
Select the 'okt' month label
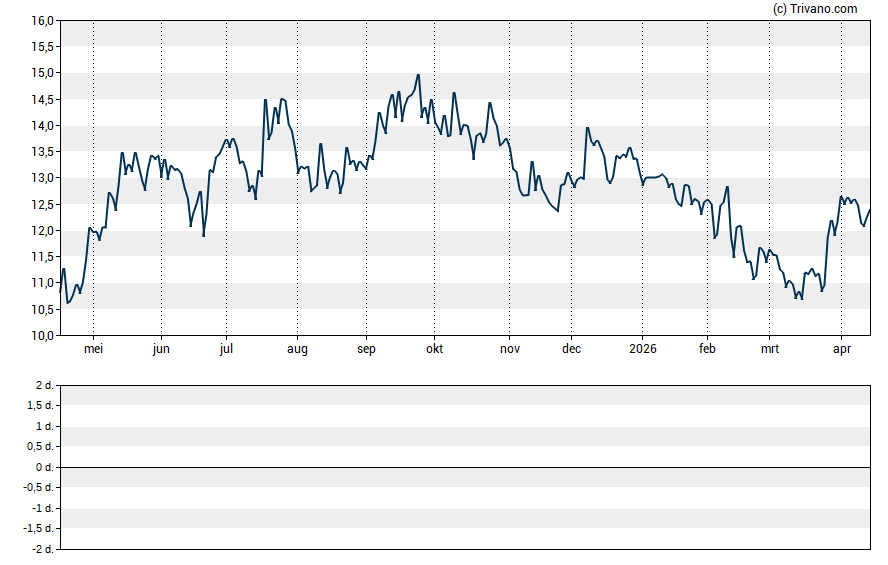pyautogui.click(x=434, y=349)
